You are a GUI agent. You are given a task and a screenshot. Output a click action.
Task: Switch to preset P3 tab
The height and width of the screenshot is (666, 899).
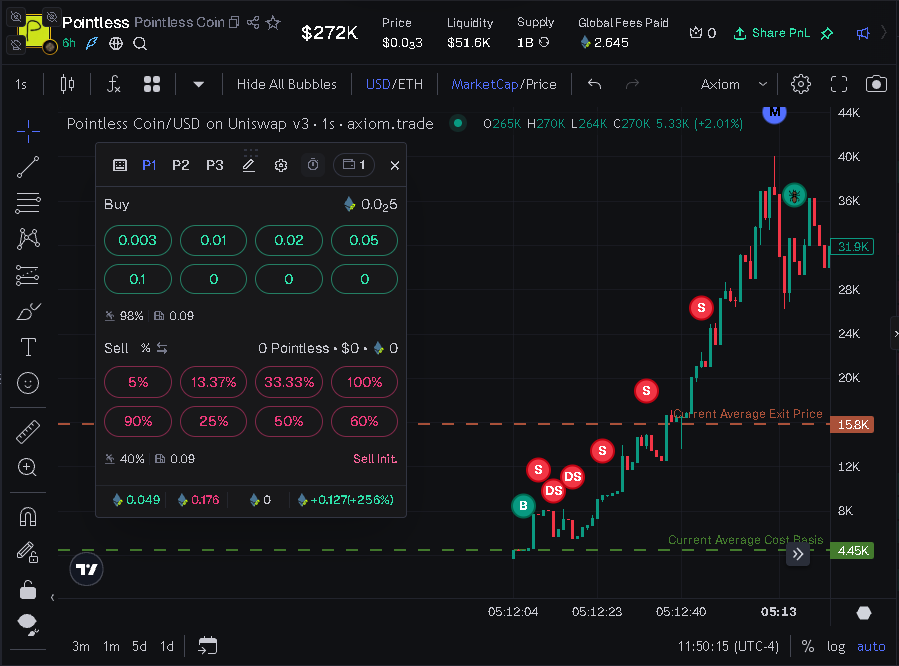(x=214, y=165)
